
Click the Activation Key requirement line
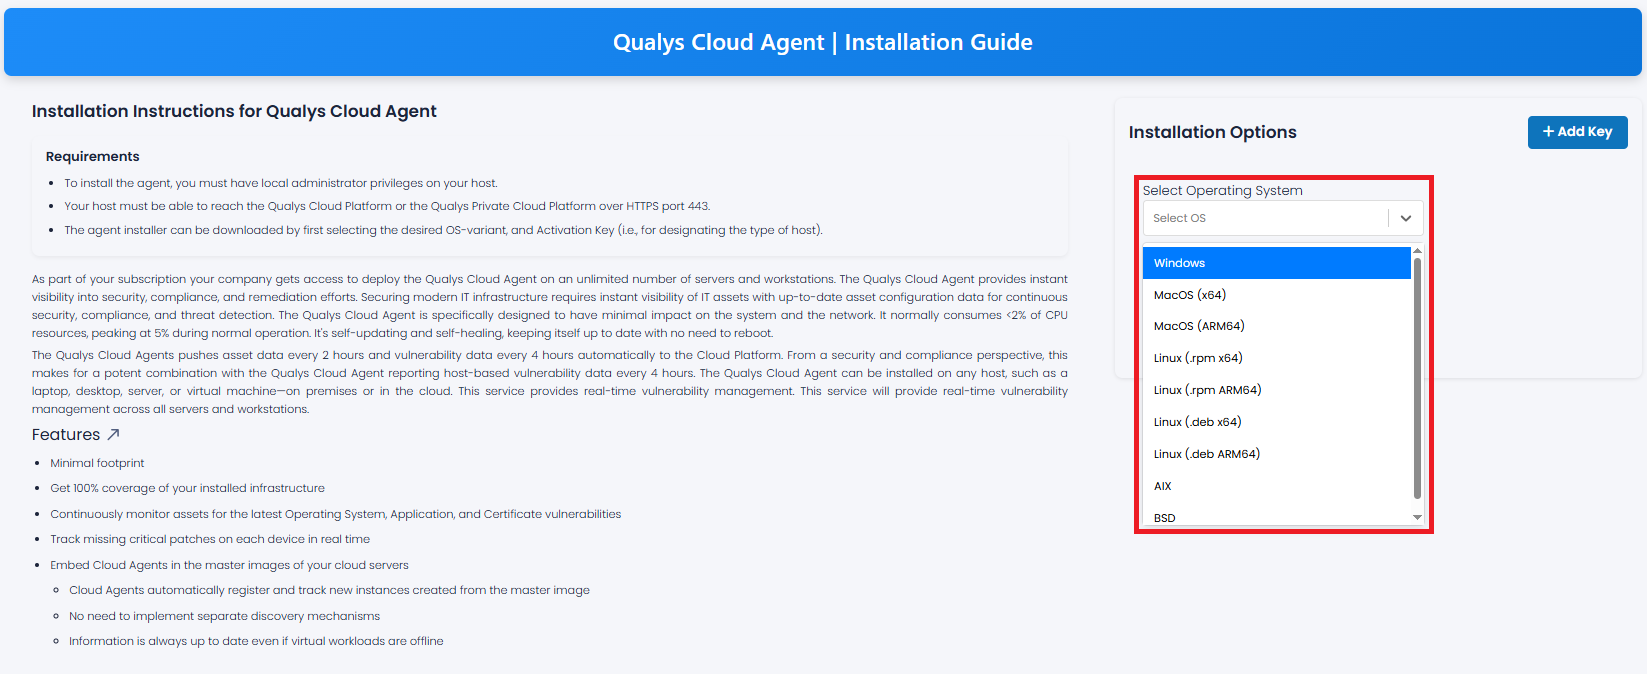pos(443,230)
